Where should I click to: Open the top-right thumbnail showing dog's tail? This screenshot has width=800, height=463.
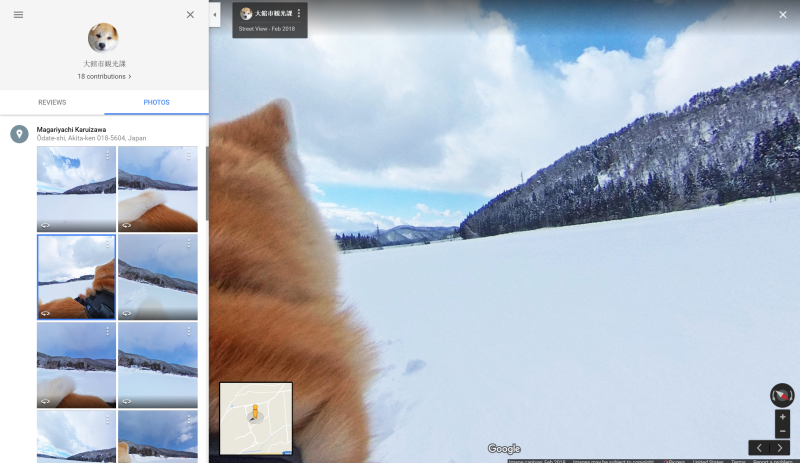click(158, 189)
